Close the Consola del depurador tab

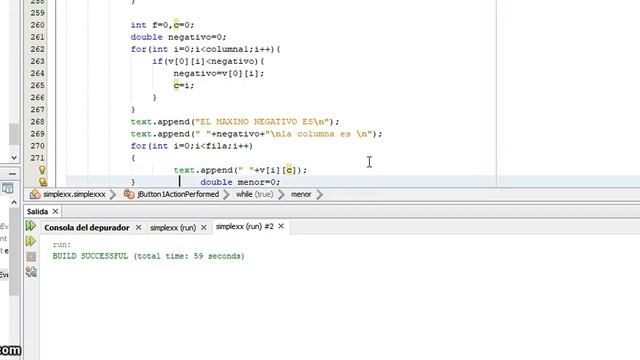coord(138,227)
